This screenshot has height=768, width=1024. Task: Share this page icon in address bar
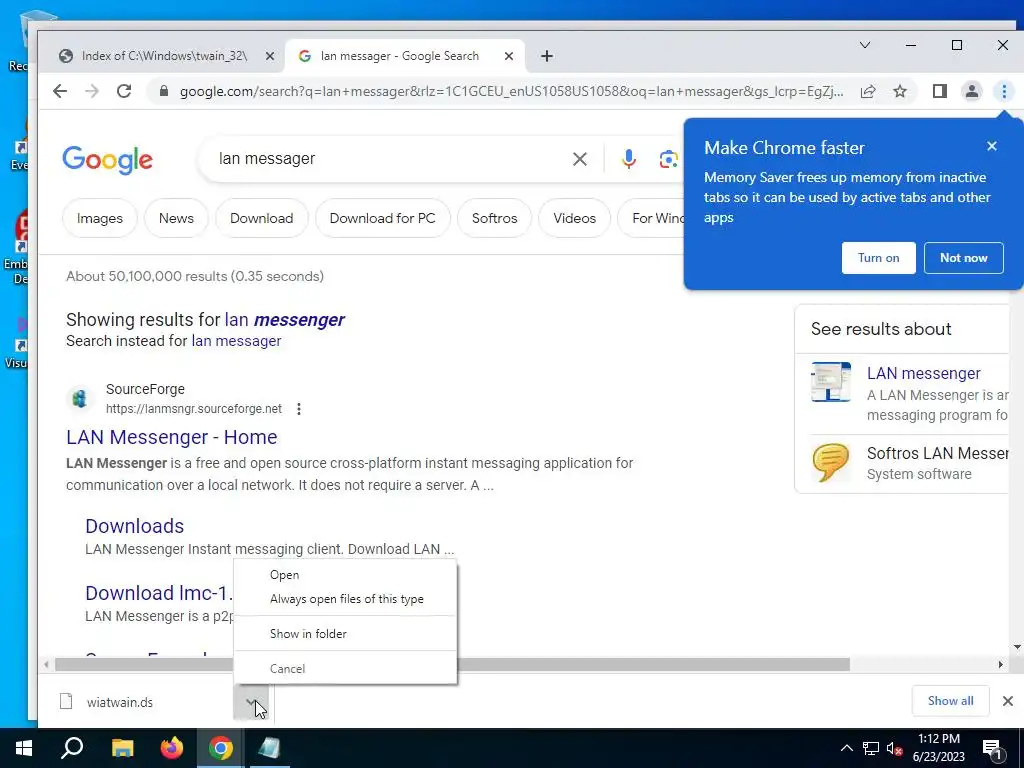click(x=868, y=91)
